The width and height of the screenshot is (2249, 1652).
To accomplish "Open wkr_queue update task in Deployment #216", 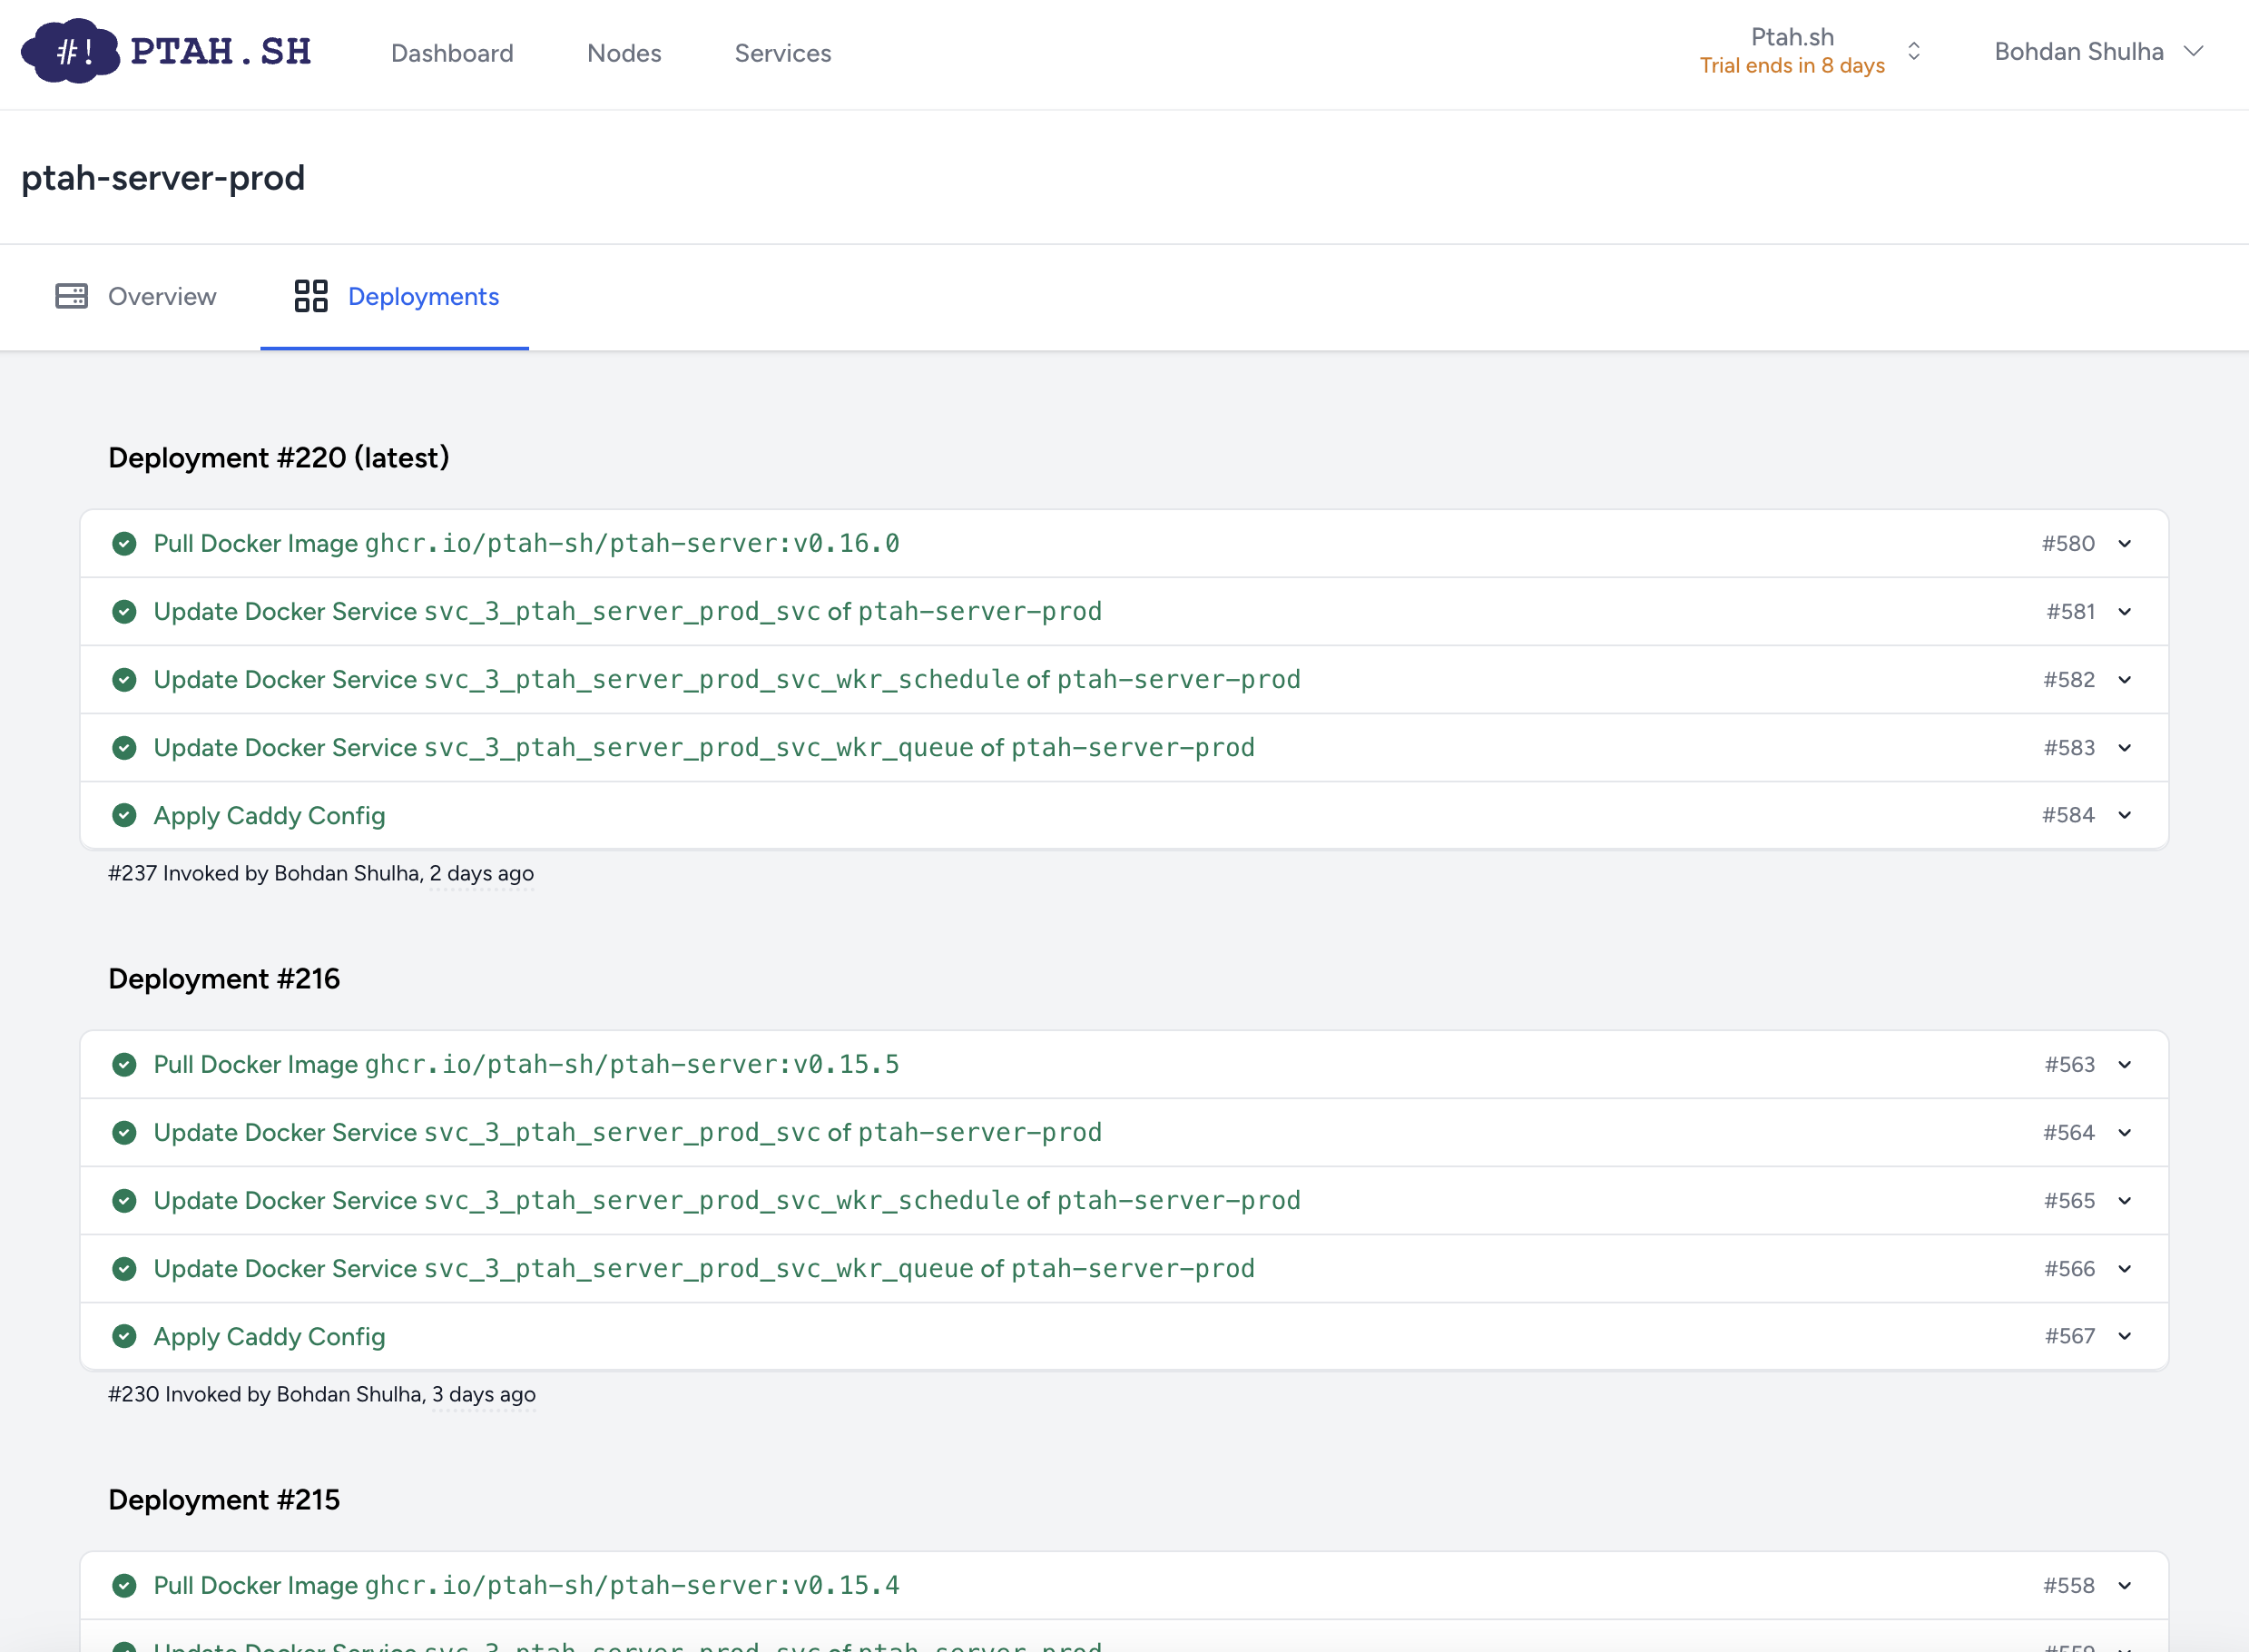I will 1124,1269.
